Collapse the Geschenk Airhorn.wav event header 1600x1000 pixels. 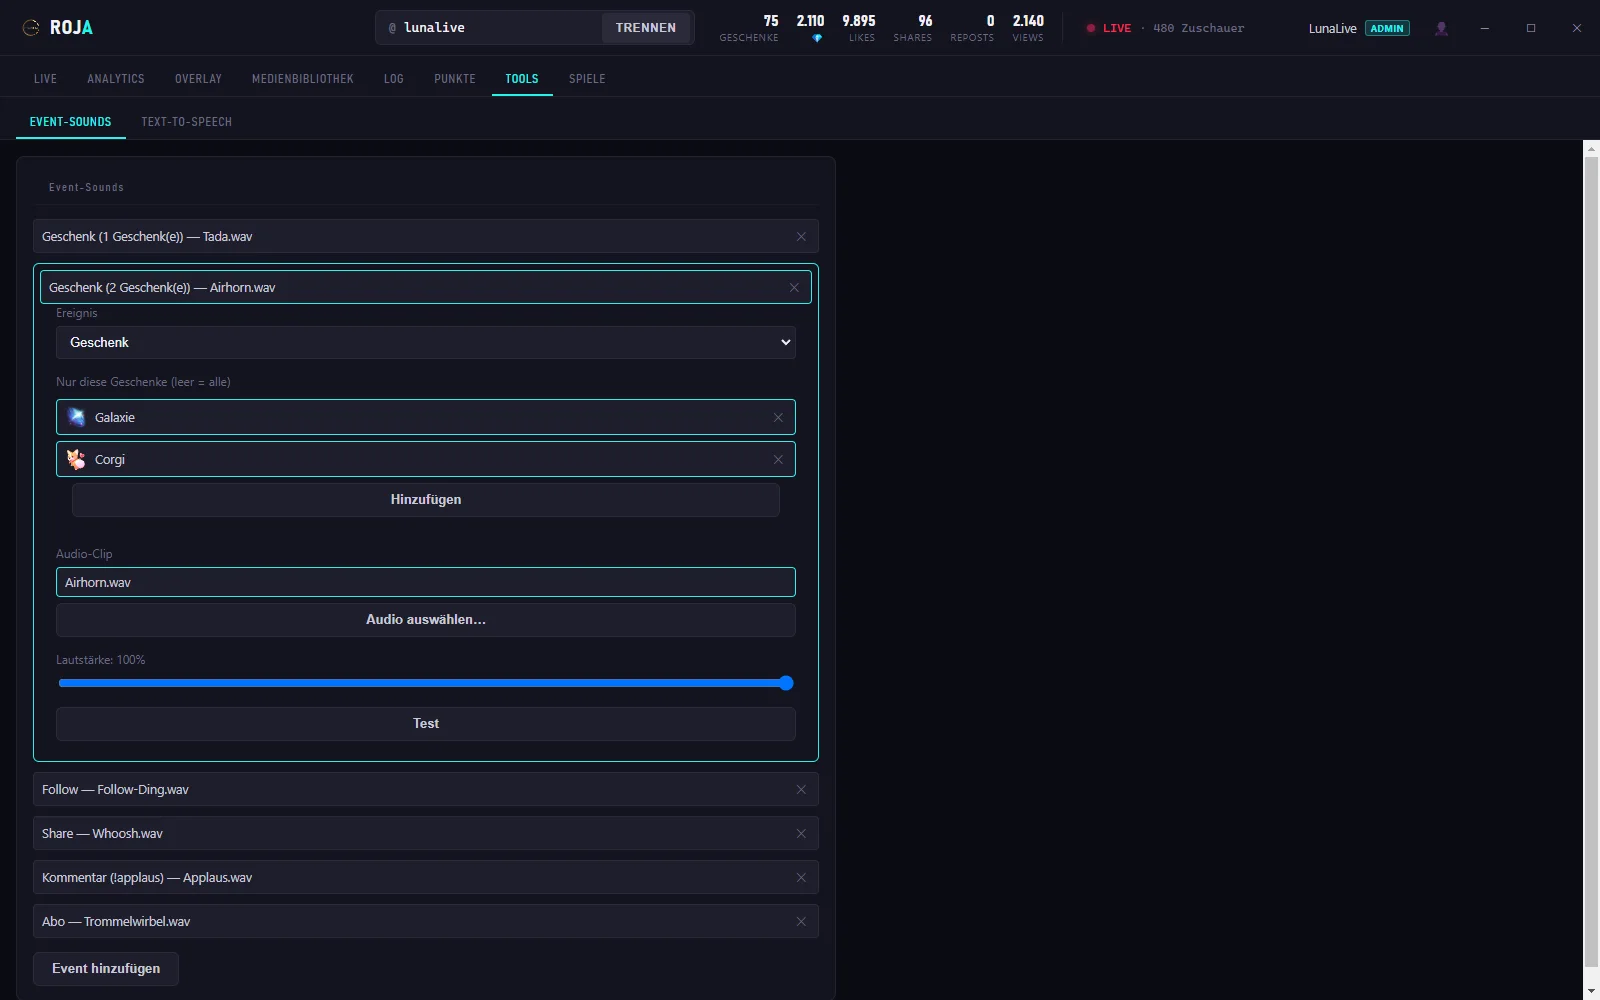pyautogui.click(x=426, y=288)
